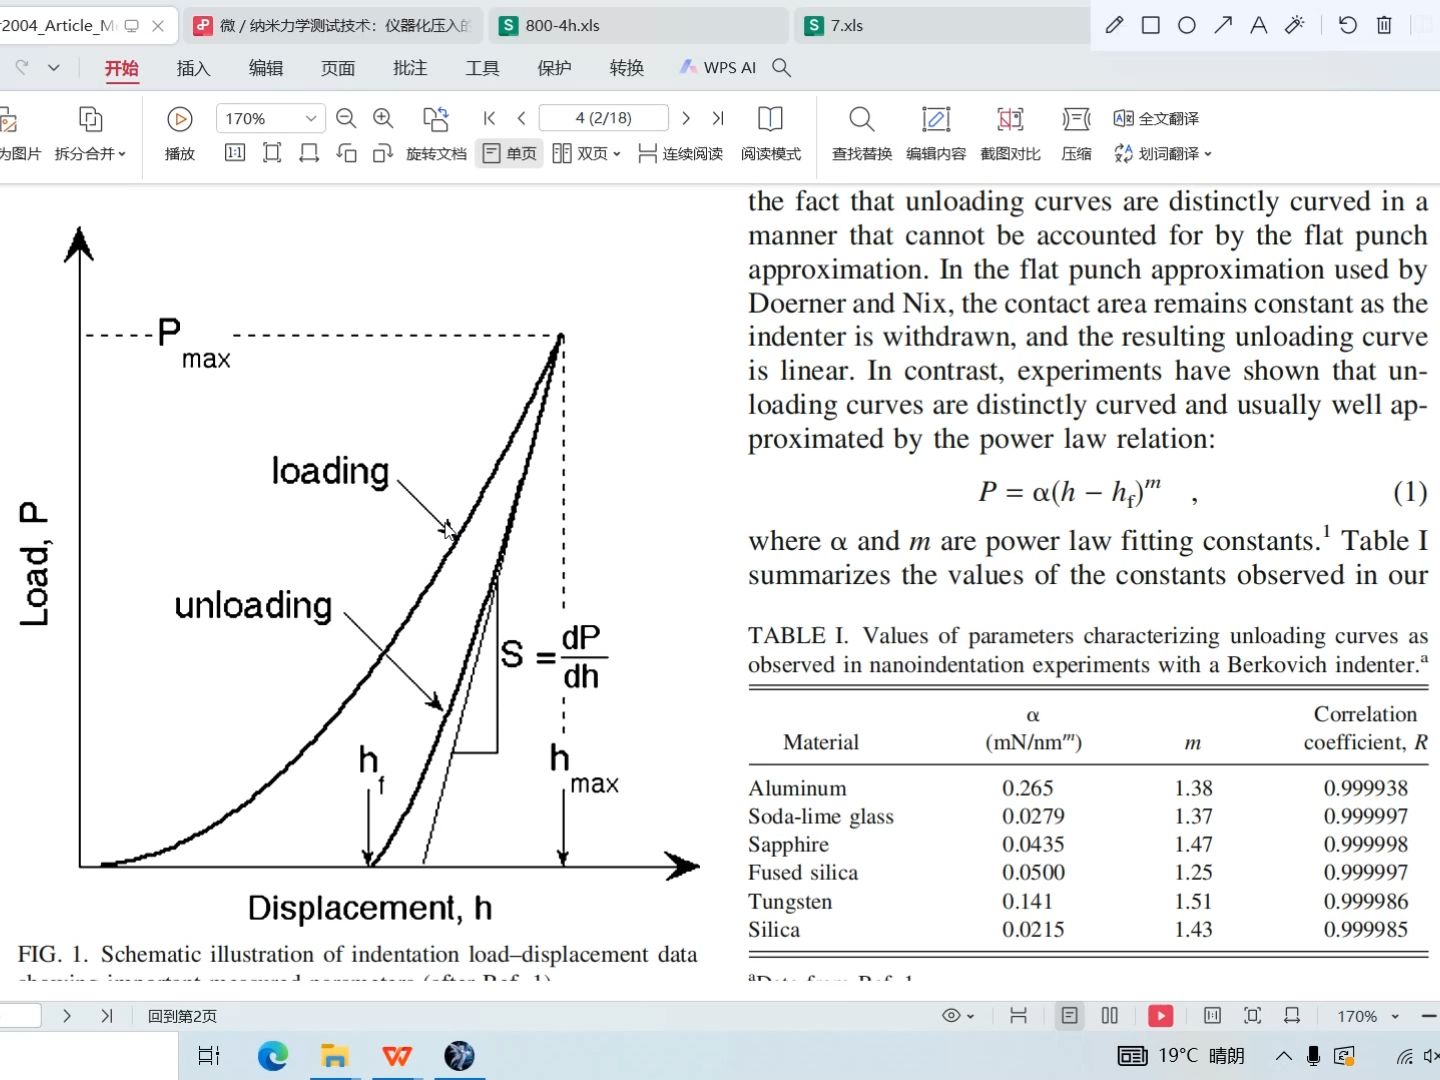Click status bar actual size icon
1440x1080 pixels.
1212,1016
